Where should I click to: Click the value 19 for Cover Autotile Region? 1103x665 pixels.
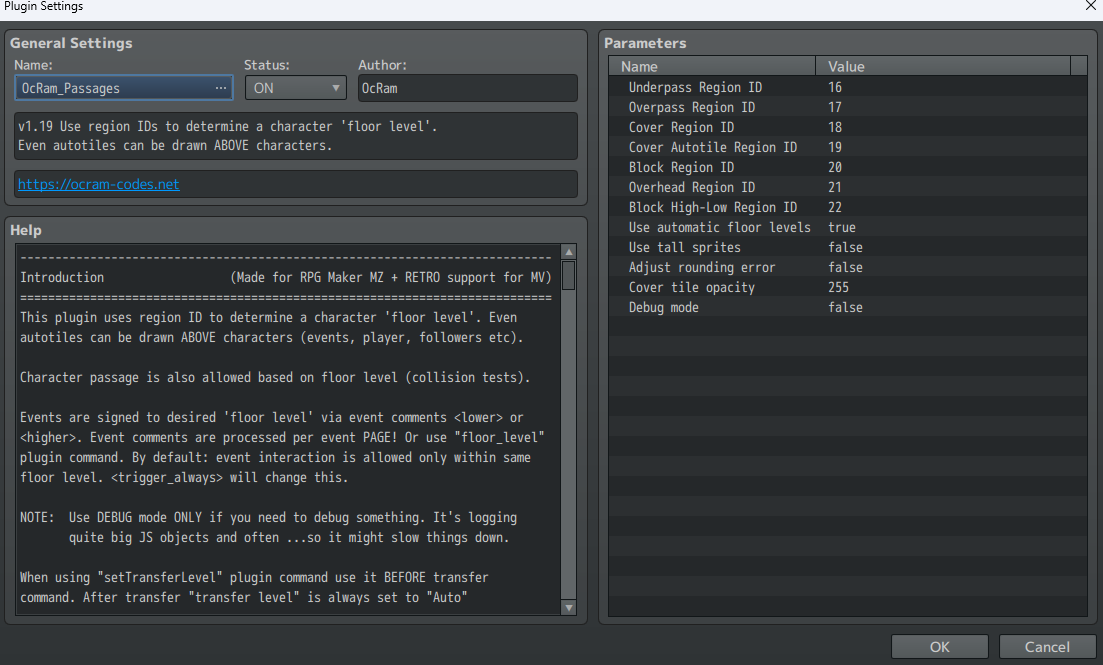pos(835,147)
